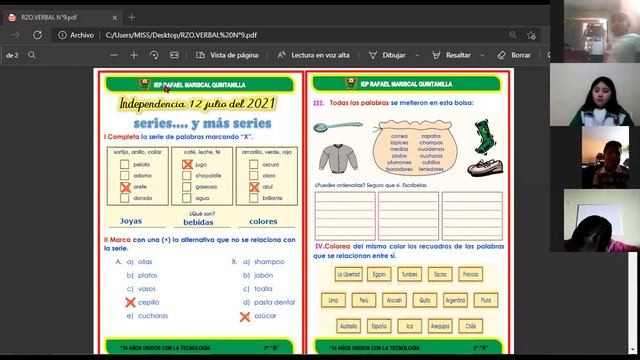This screenshot has height=360, width=640.
Task: Zoom out with minus button
Action: point(114,55)
